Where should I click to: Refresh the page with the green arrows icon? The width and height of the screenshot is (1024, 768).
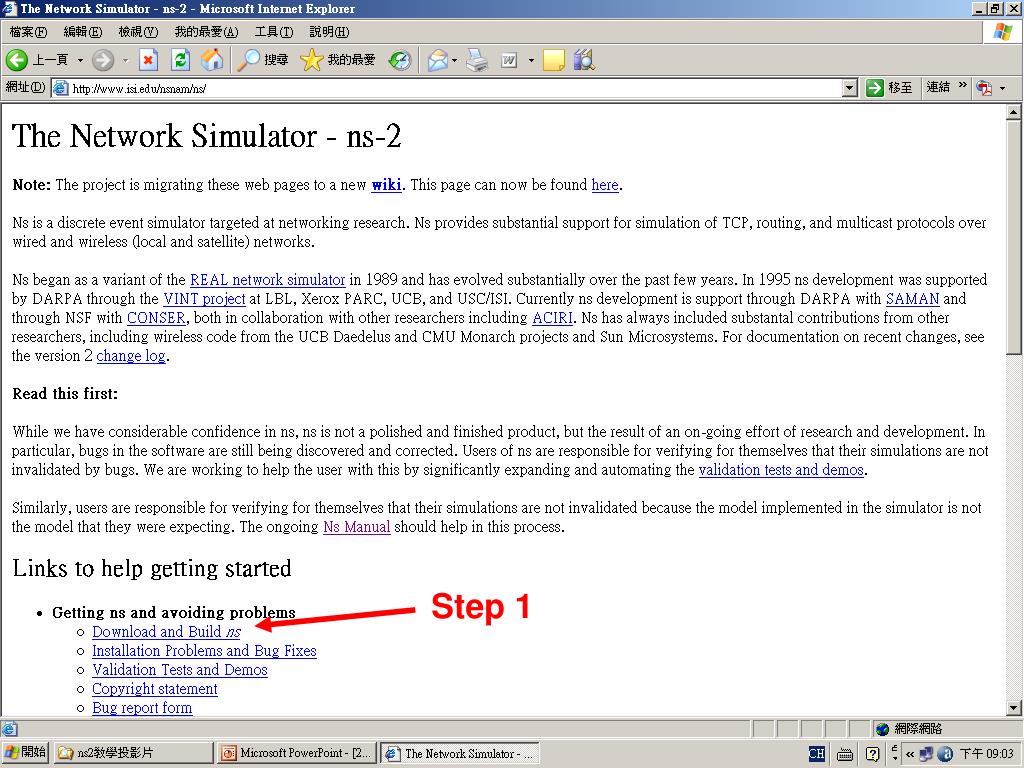180,60
